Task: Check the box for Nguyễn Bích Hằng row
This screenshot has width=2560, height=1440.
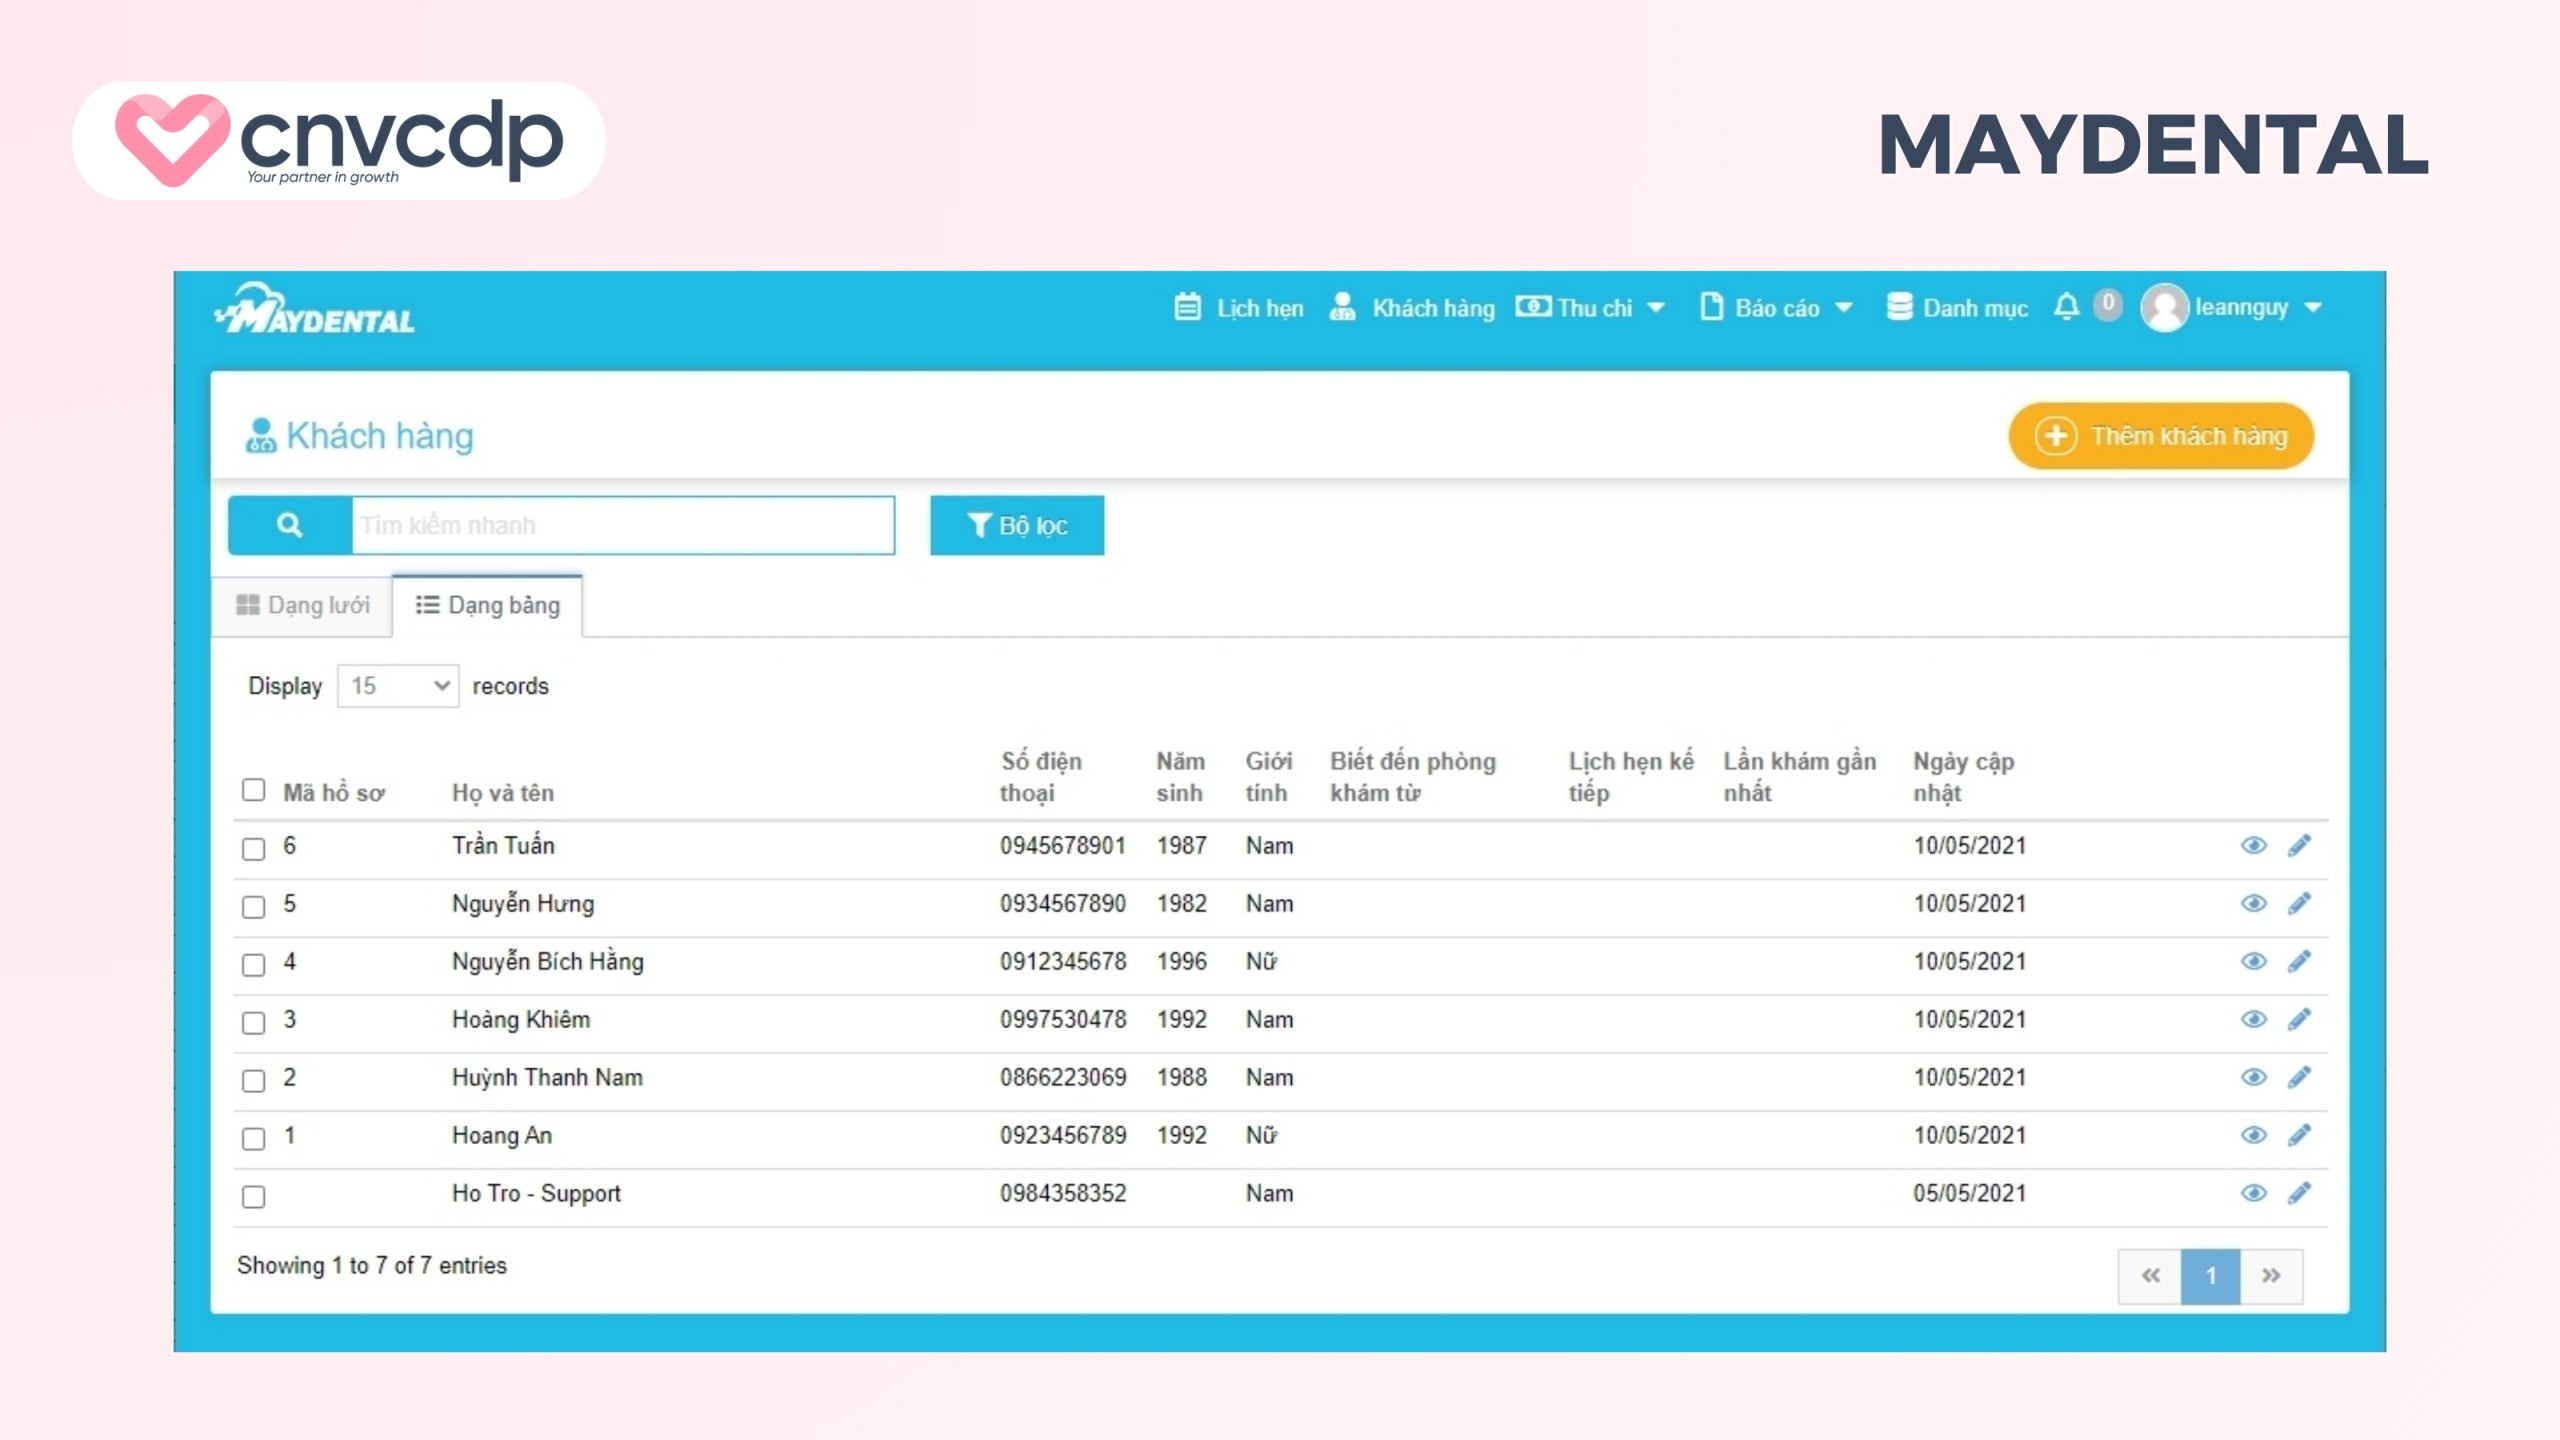Action: click(254, 965)
